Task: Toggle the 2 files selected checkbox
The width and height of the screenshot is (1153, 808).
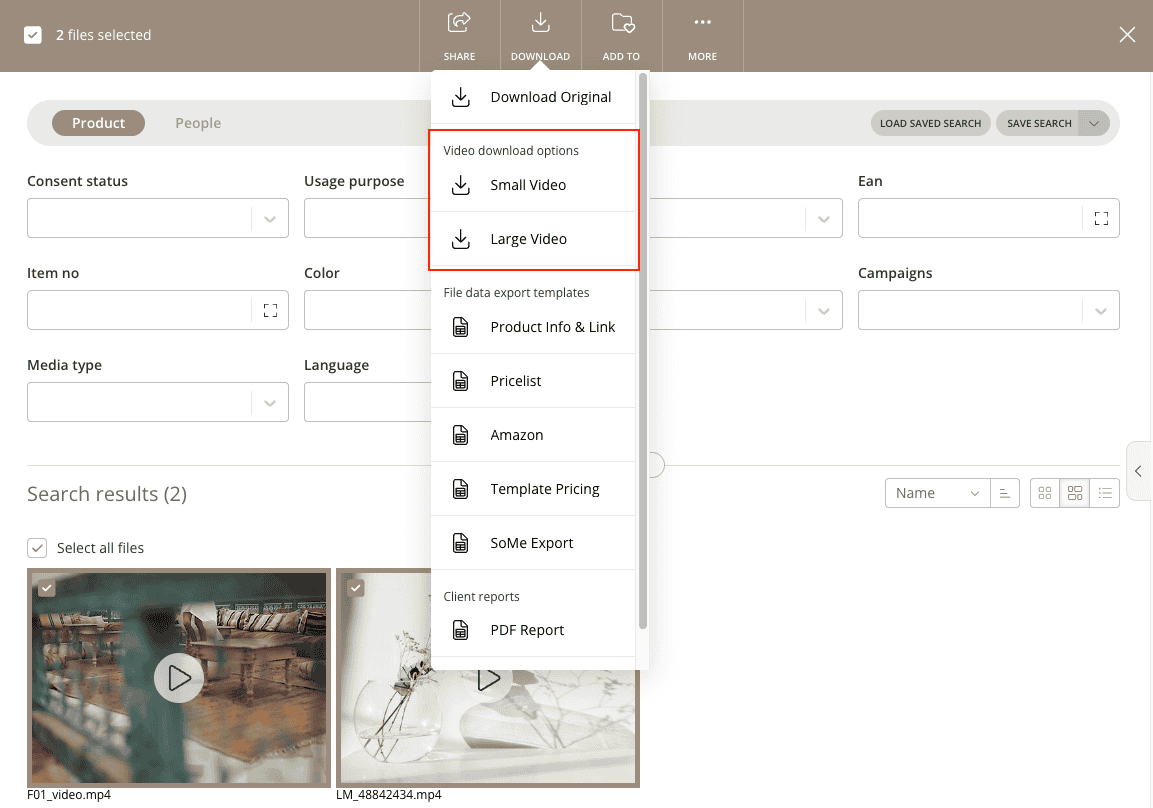Action: coord(32,35)
